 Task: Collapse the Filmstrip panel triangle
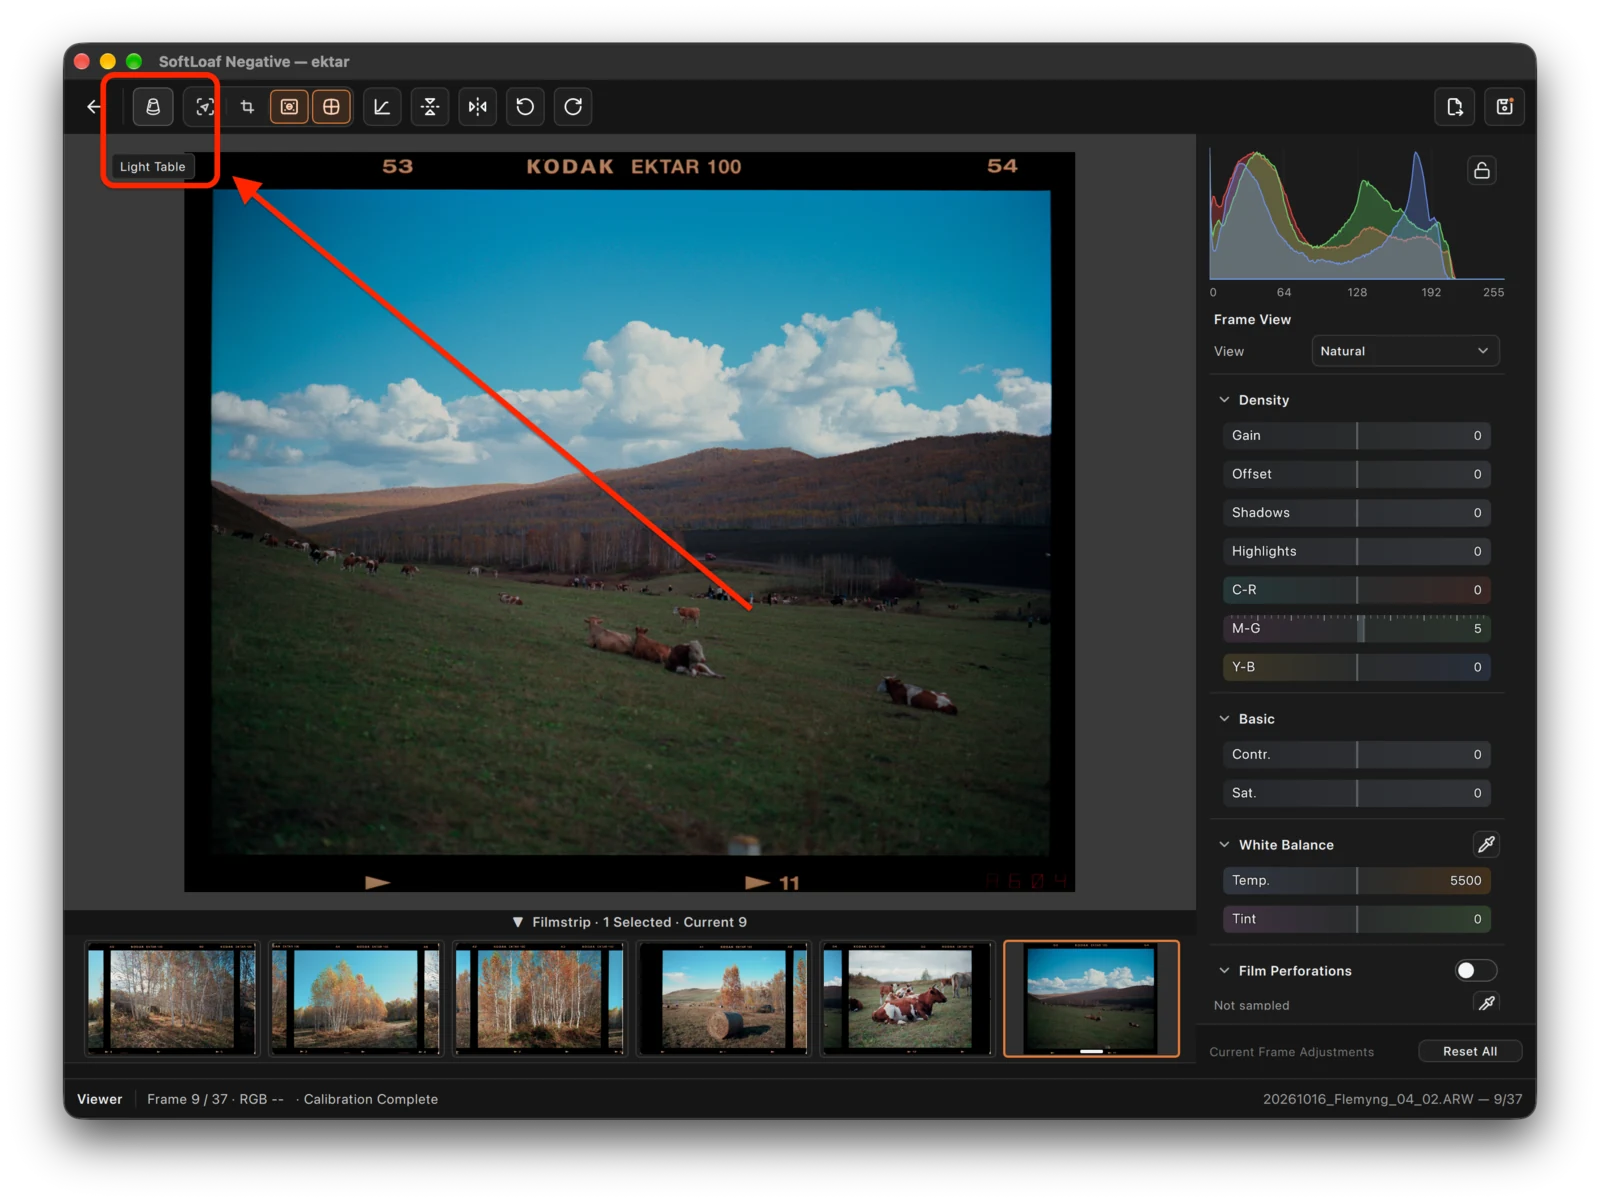518,923
